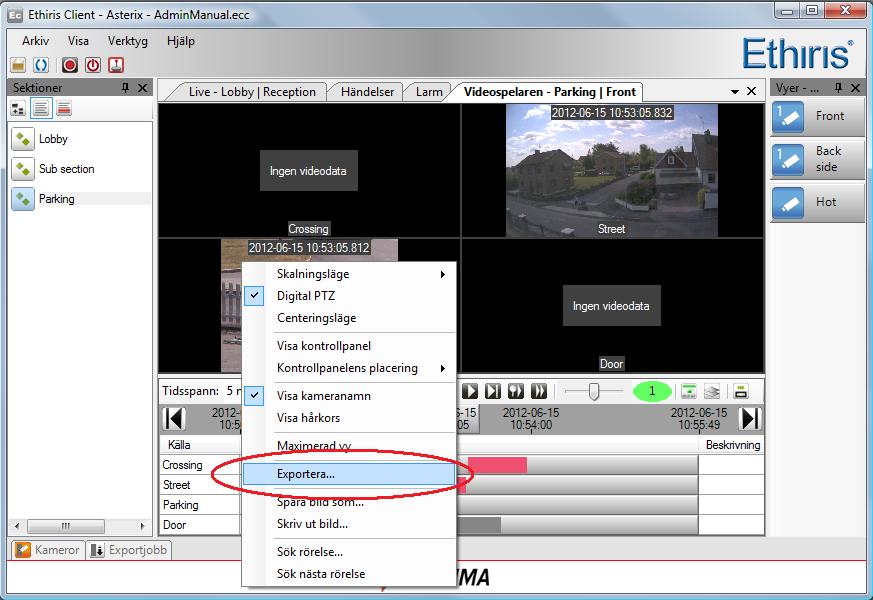
Task: Switch to the Händelser tab
Action: pyautogui.click(x=367, y=92)
